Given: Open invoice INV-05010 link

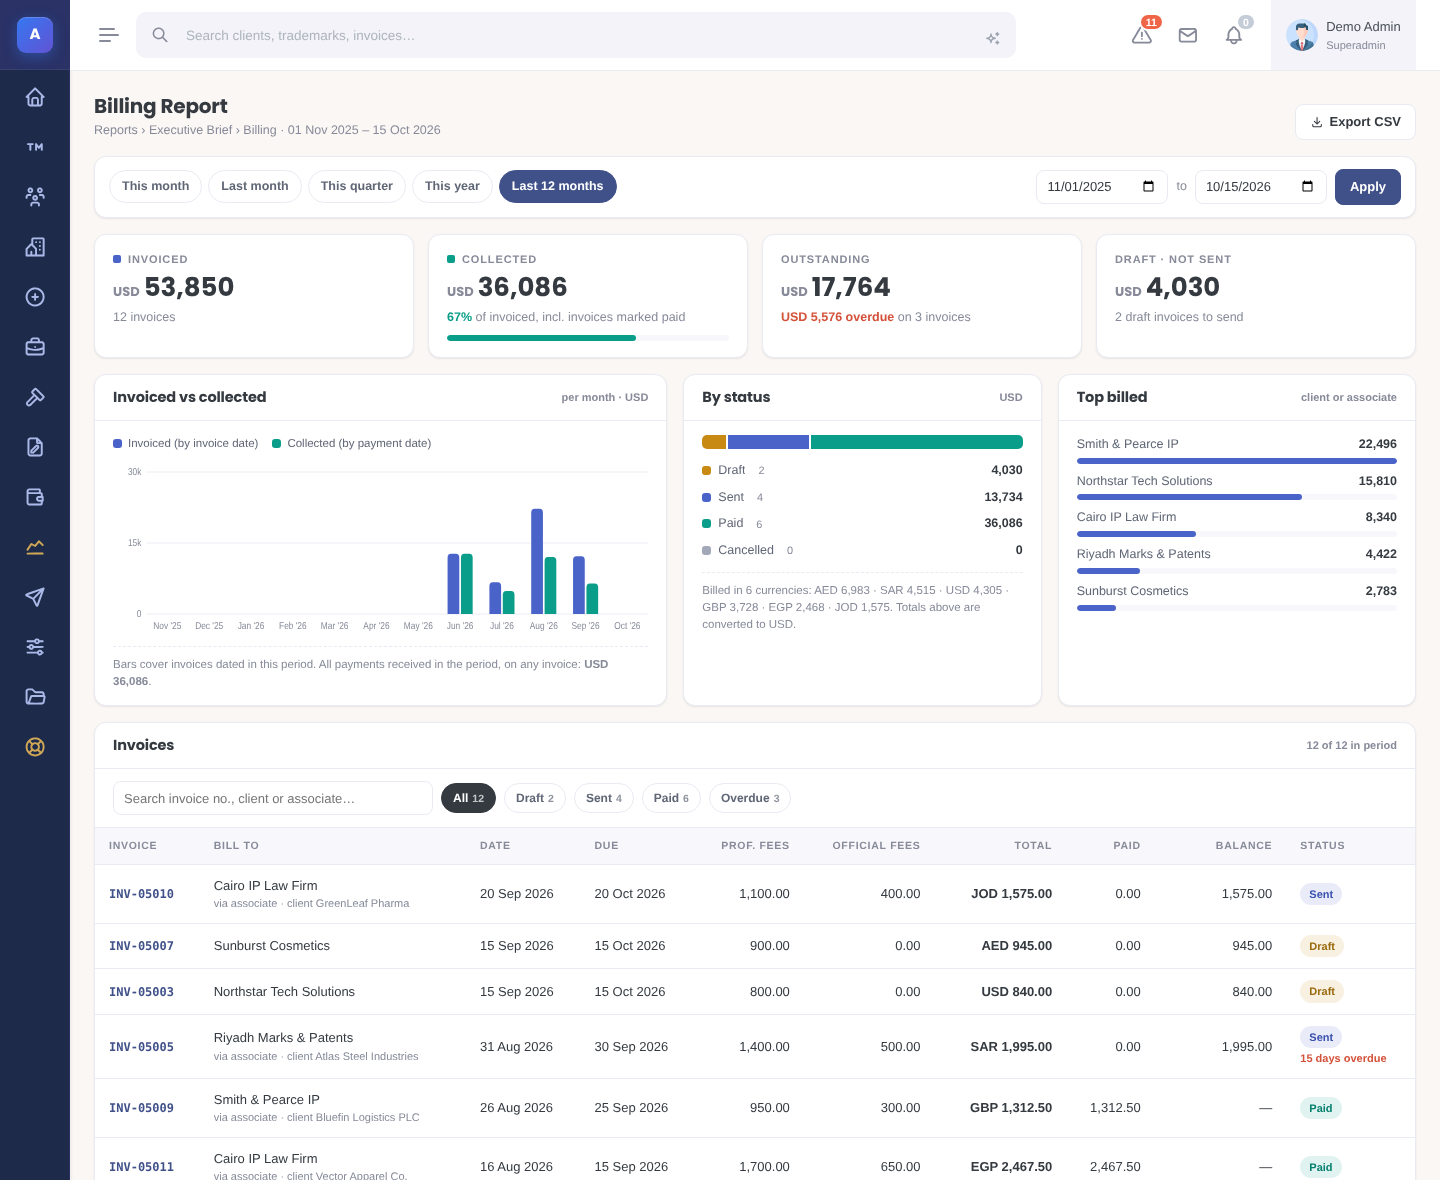Looking at the screenshot, I should click(141, 894).
